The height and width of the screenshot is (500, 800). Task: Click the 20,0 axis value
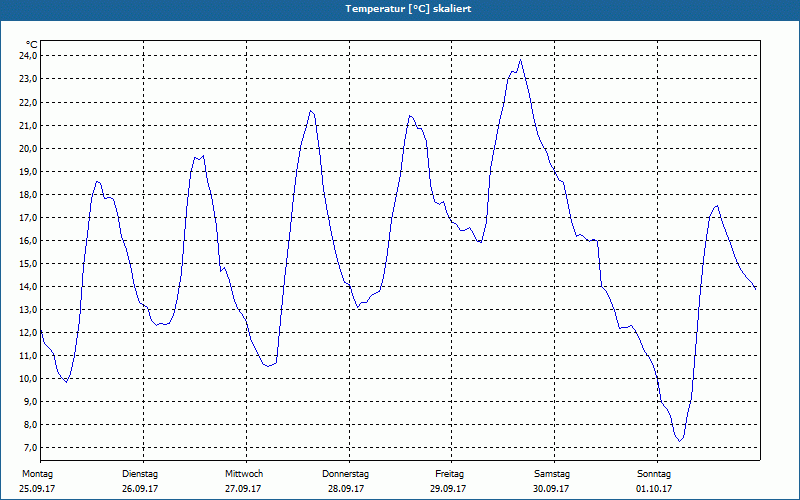(x=28, y=148)
